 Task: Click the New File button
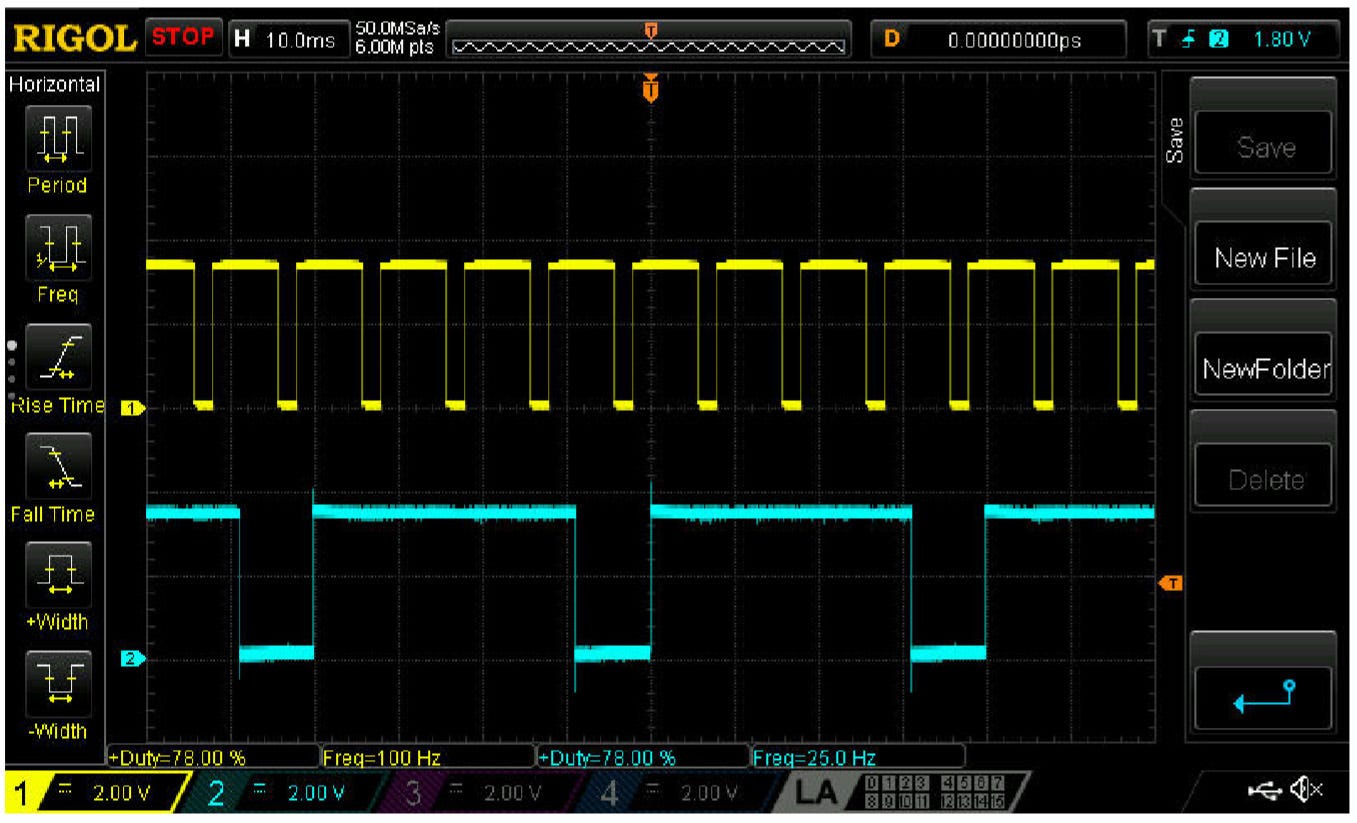pyautogui.click(x=1262, y=255)
